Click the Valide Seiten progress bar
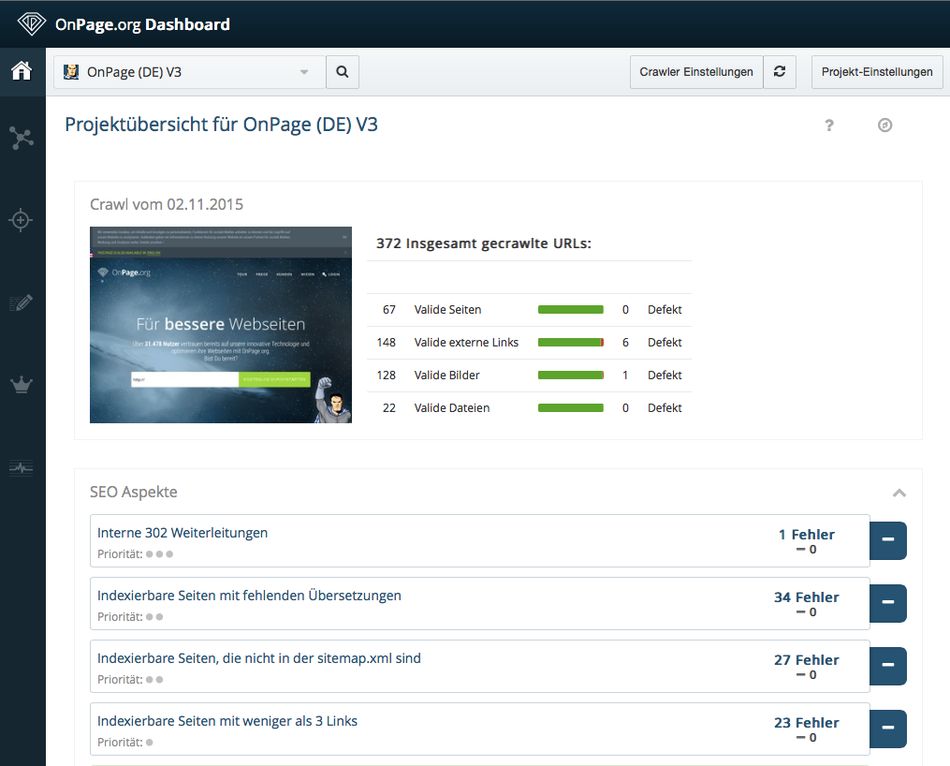This screenshot has height=766, width=950. 571,310
